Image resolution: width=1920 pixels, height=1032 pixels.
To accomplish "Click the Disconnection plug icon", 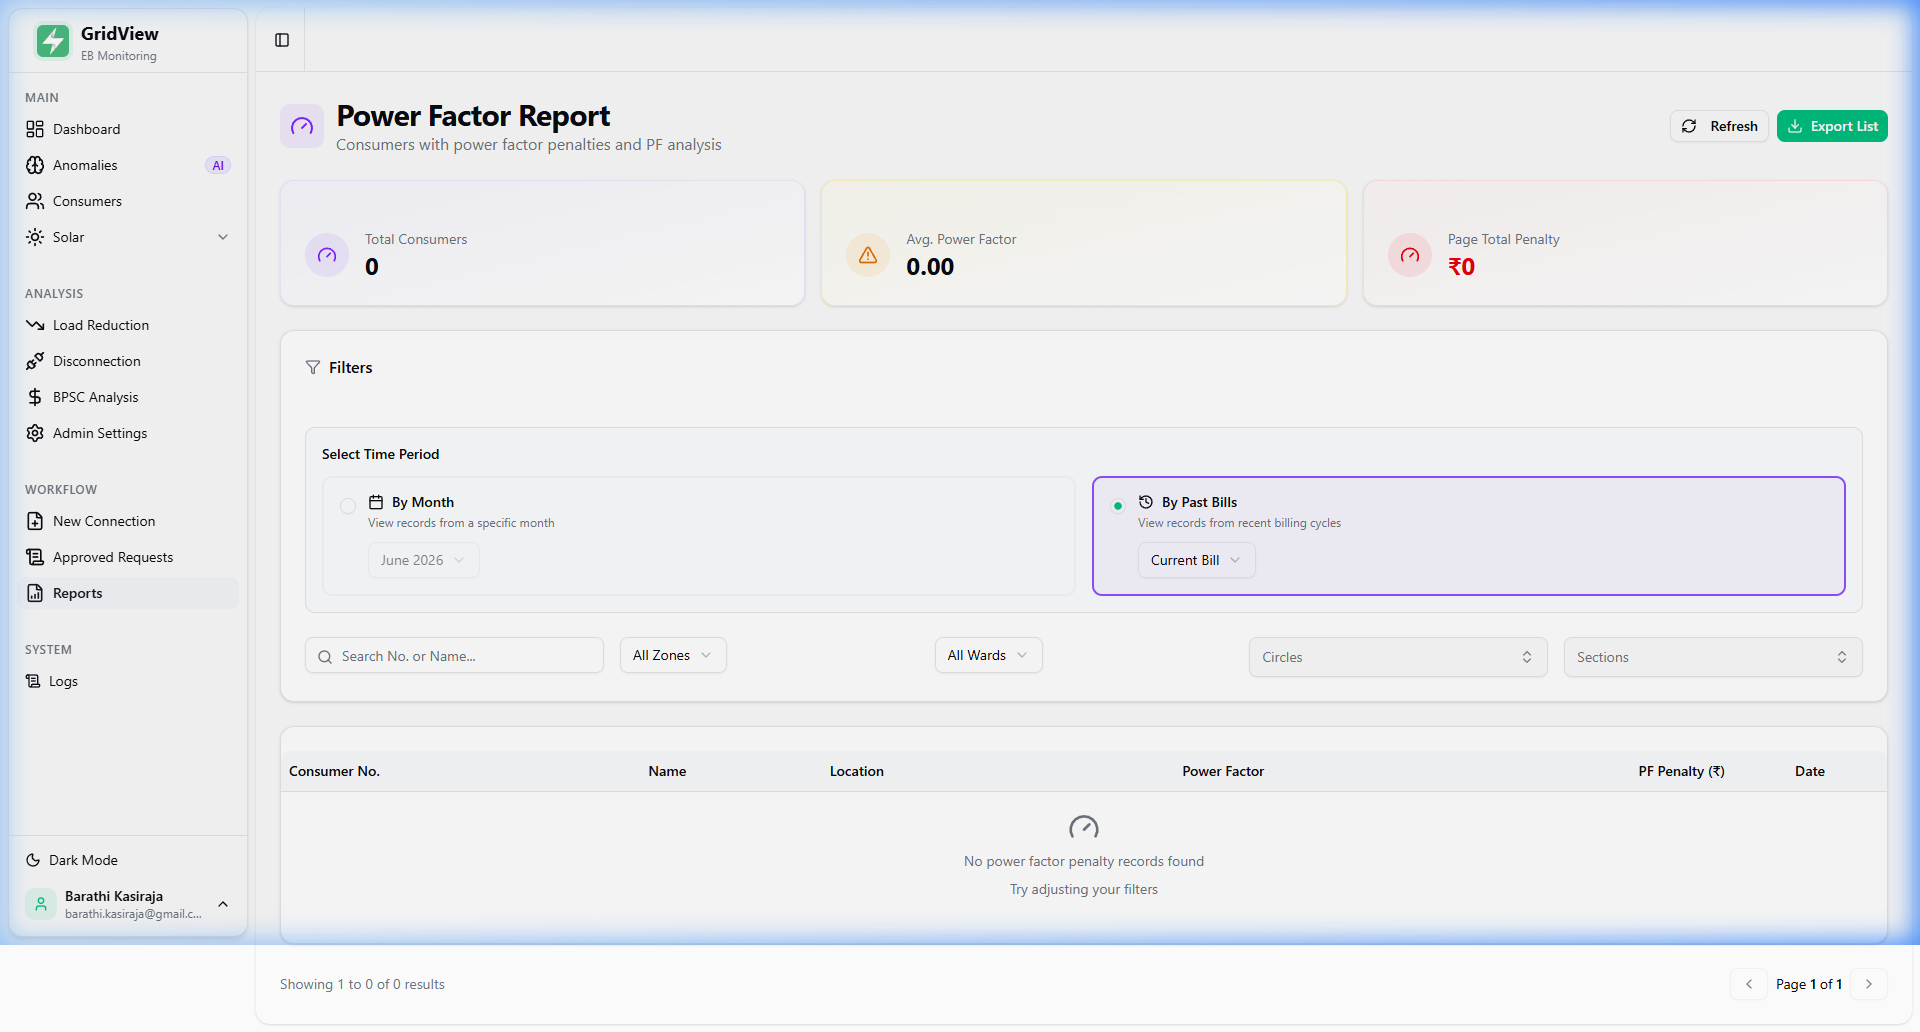I will click(35, 361).
